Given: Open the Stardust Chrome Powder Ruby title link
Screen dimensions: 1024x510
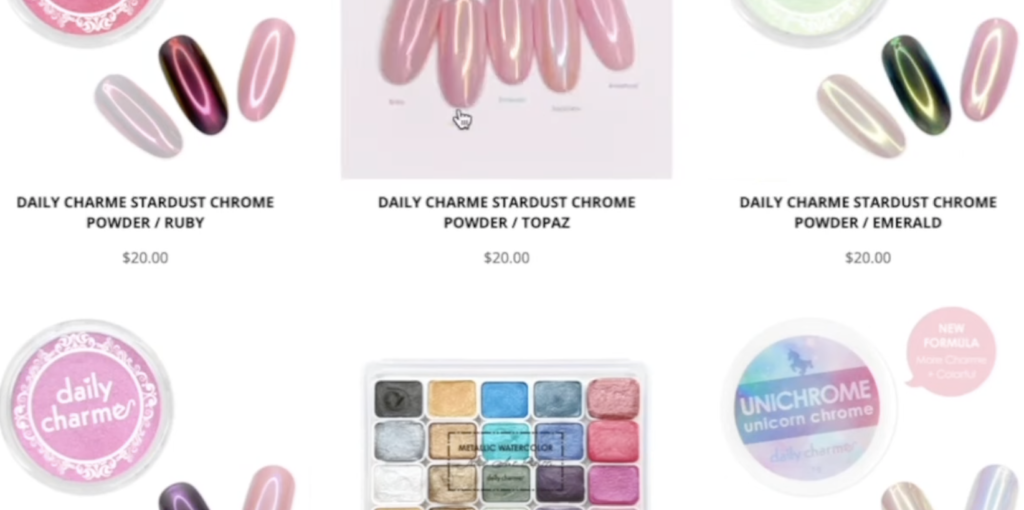Looking at the screenshot, I should click(145, 212).
